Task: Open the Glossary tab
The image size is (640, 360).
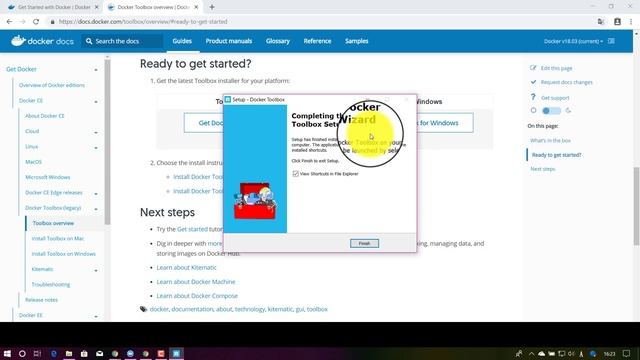Action: 278,41
